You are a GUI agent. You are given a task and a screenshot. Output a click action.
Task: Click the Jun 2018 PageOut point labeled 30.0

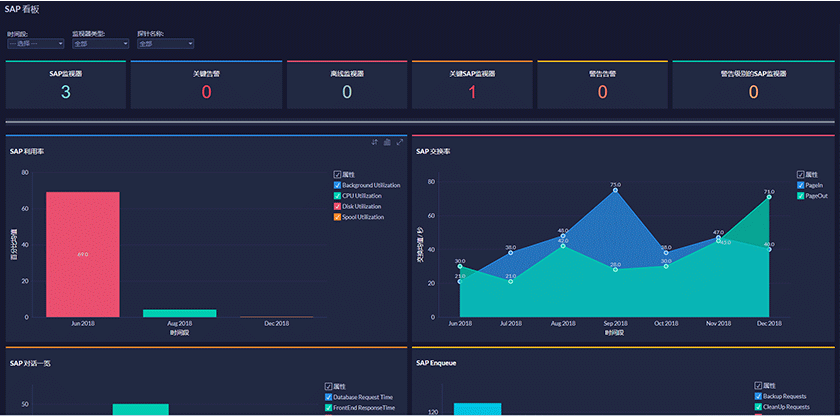pos(460,266)
